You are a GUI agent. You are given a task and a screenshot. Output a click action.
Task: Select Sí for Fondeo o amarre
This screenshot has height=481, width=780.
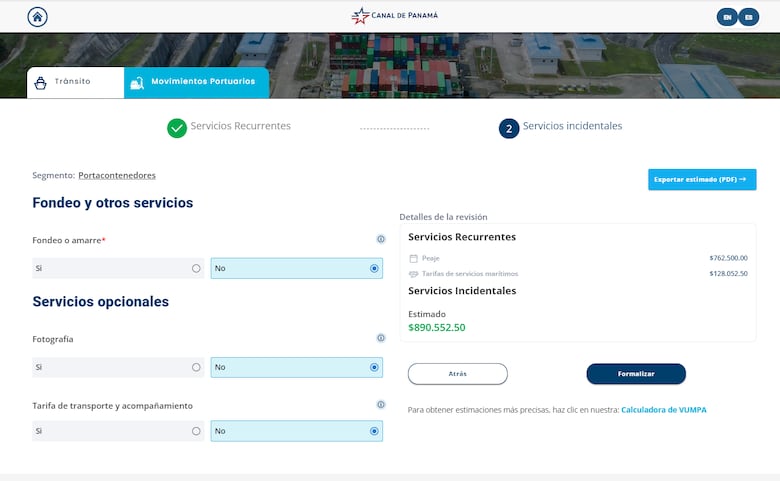[x=196, y=268]
